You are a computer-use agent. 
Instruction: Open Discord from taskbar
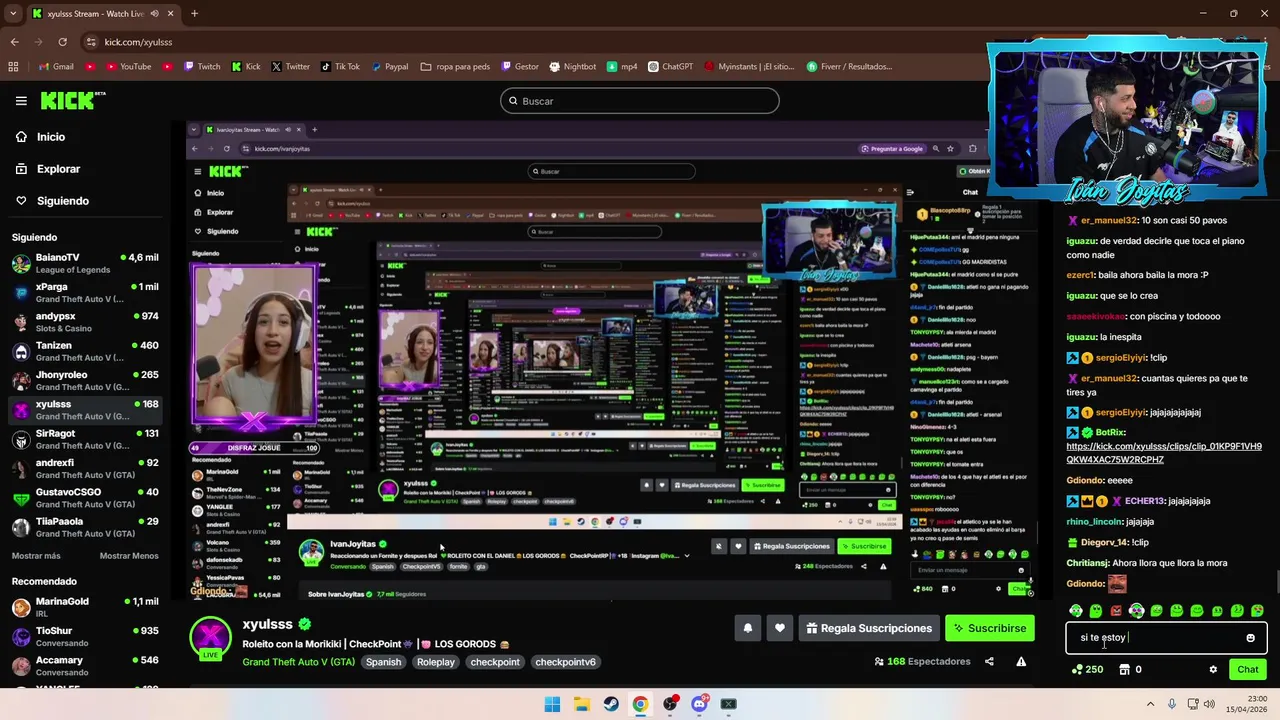coord(699,704)
